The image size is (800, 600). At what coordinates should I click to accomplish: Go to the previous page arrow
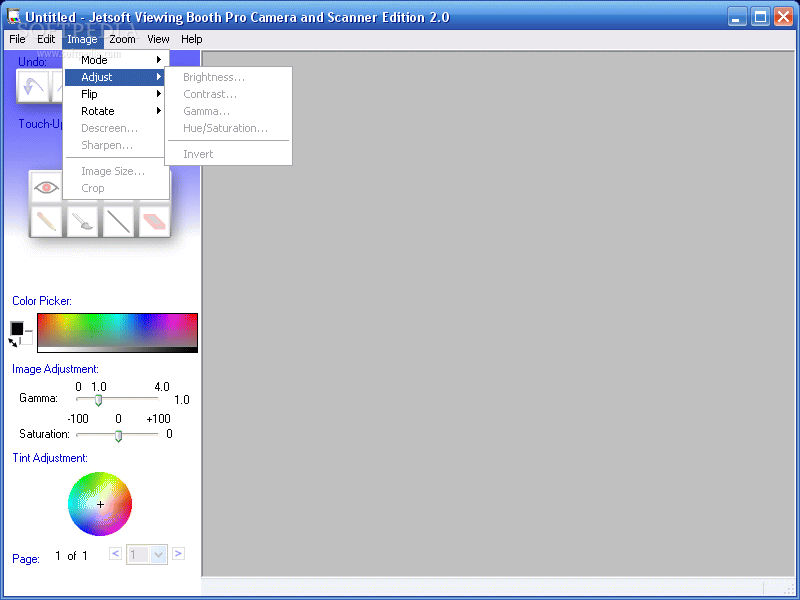coord(115,554)
